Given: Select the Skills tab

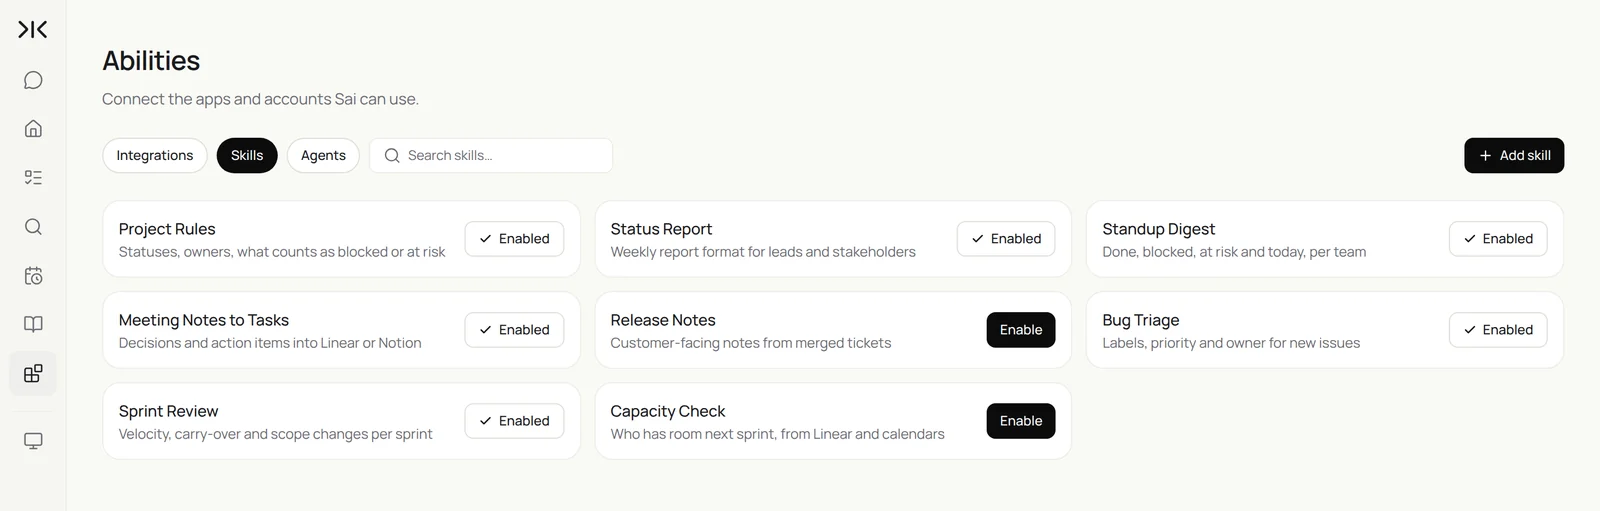Looking at the screenshot, I should [x=247, y=156].
